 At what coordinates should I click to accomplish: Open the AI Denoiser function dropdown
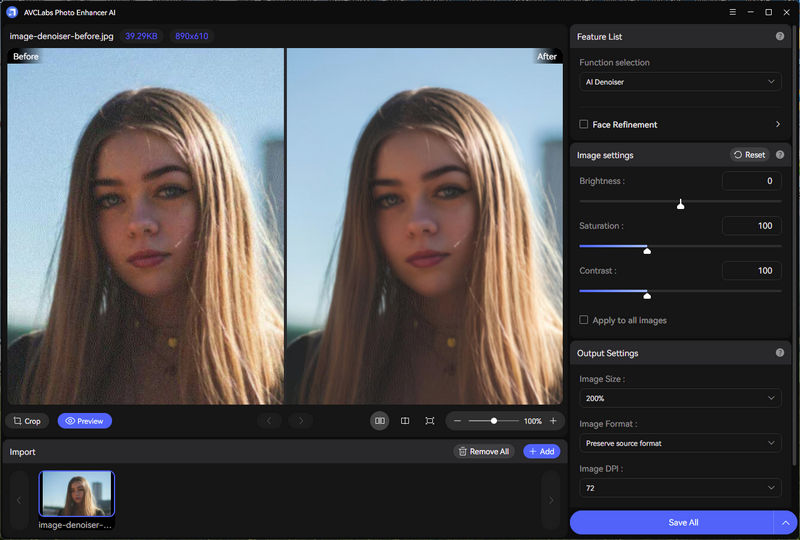[x=680, y=82]
